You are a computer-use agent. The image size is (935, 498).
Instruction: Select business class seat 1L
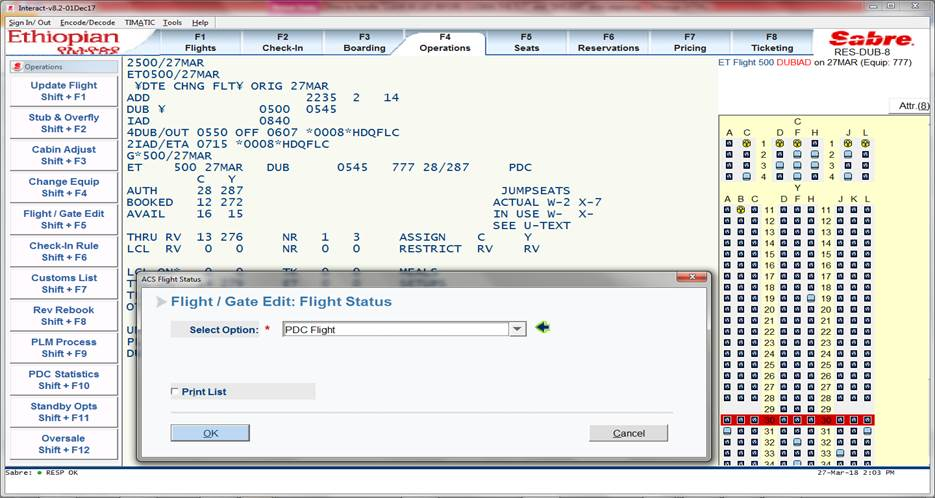pos(865,144)
